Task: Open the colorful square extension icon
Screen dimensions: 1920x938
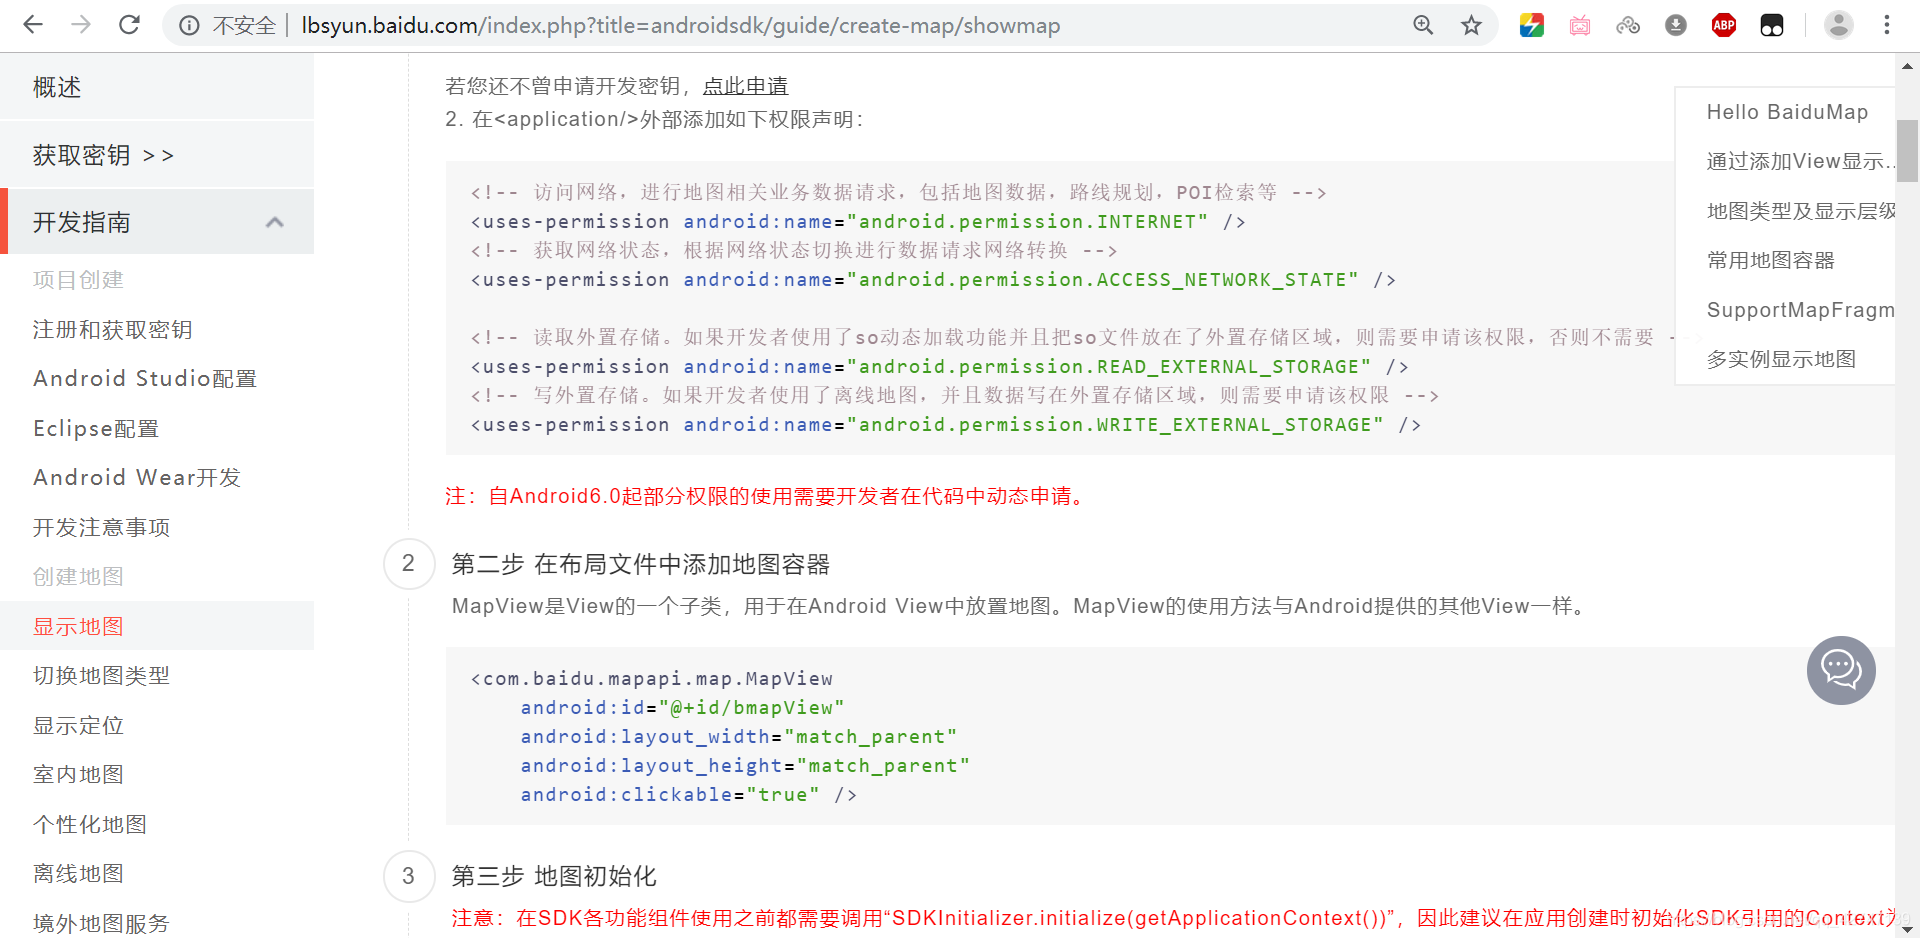Action: pos(1531,25)
